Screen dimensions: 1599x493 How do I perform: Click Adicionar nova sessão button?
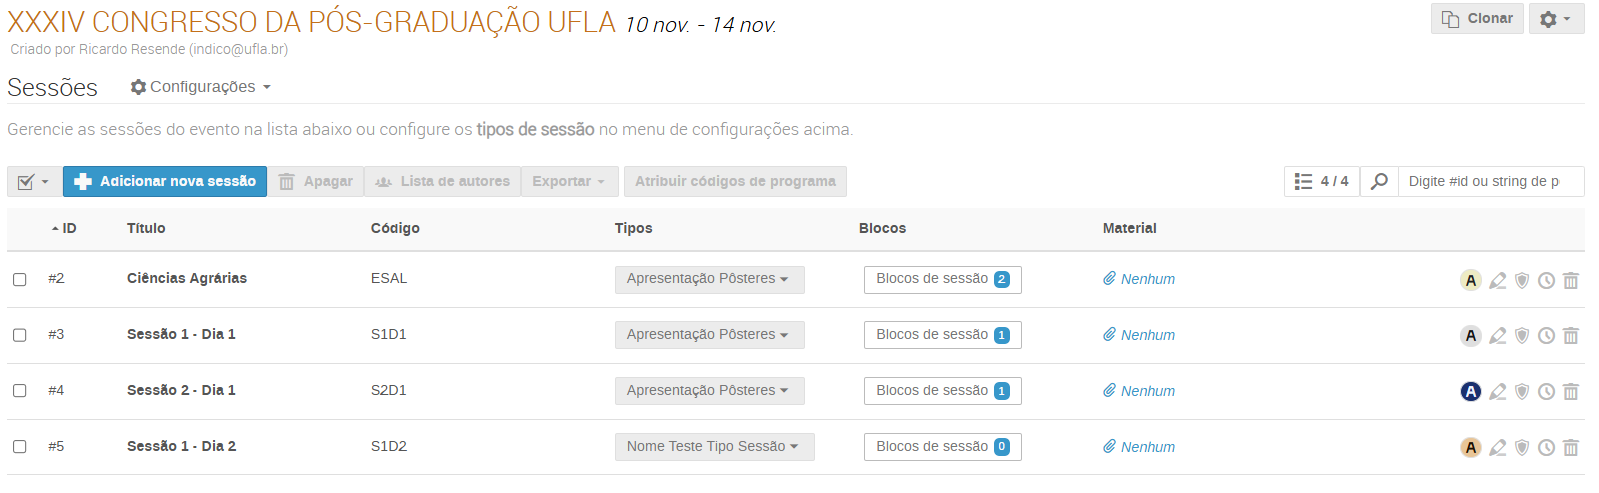point(165,181)
